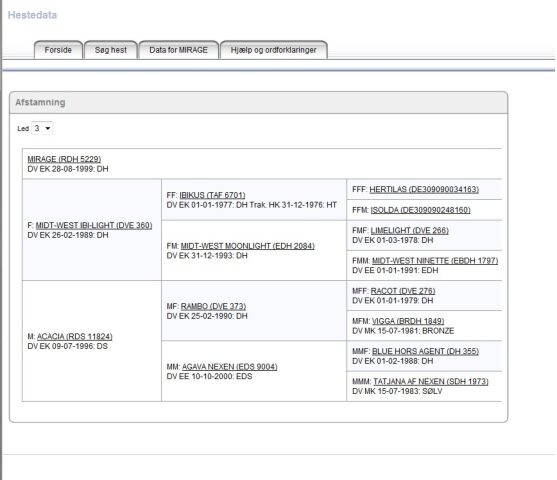
Task: Open the Led generation dropdown
Action: point(42,128)
